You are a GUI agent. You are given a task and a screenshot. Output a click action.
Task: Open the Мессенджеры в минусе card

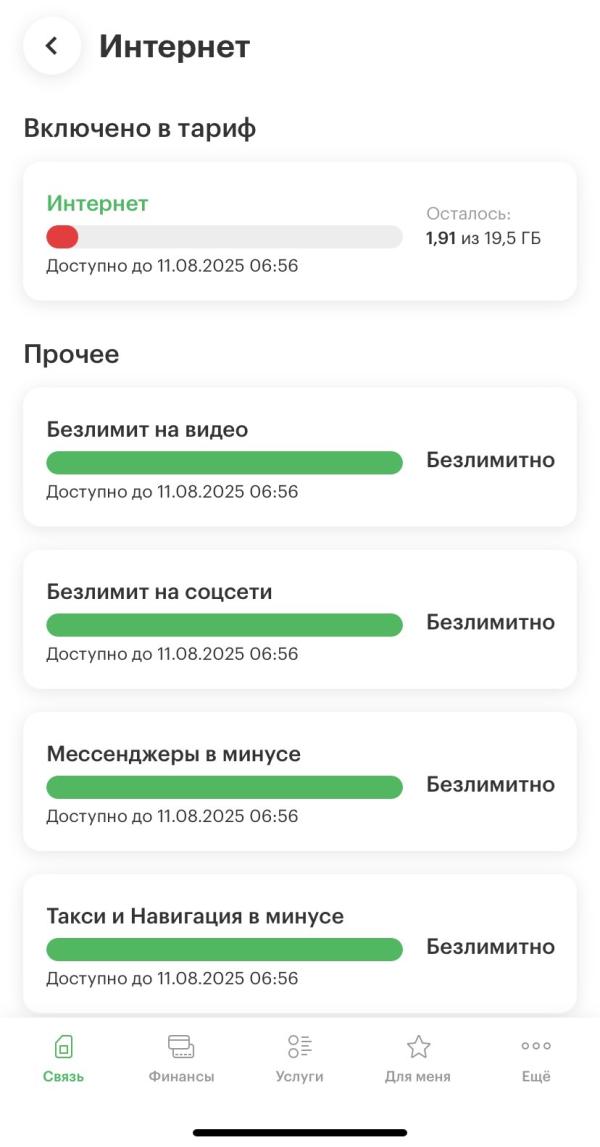point(300,781)
